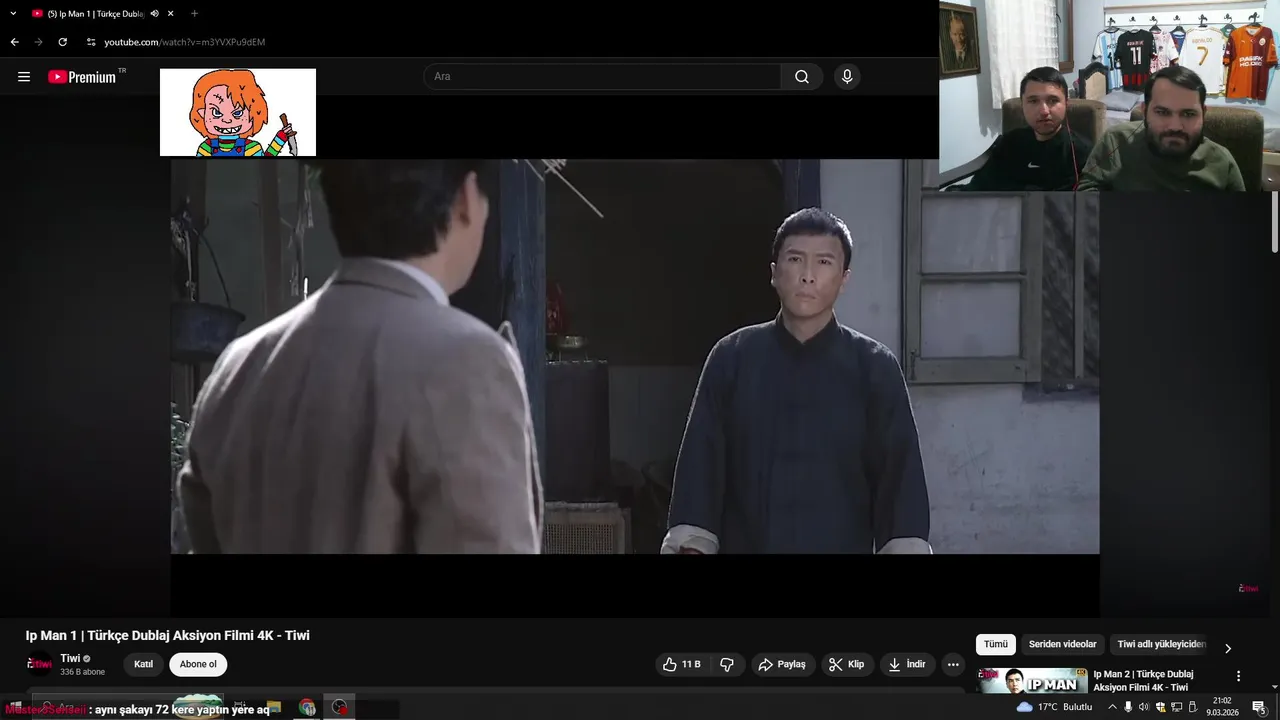Open more actions three-dot menu
The image size is (1280, 720).
(953, 664)
